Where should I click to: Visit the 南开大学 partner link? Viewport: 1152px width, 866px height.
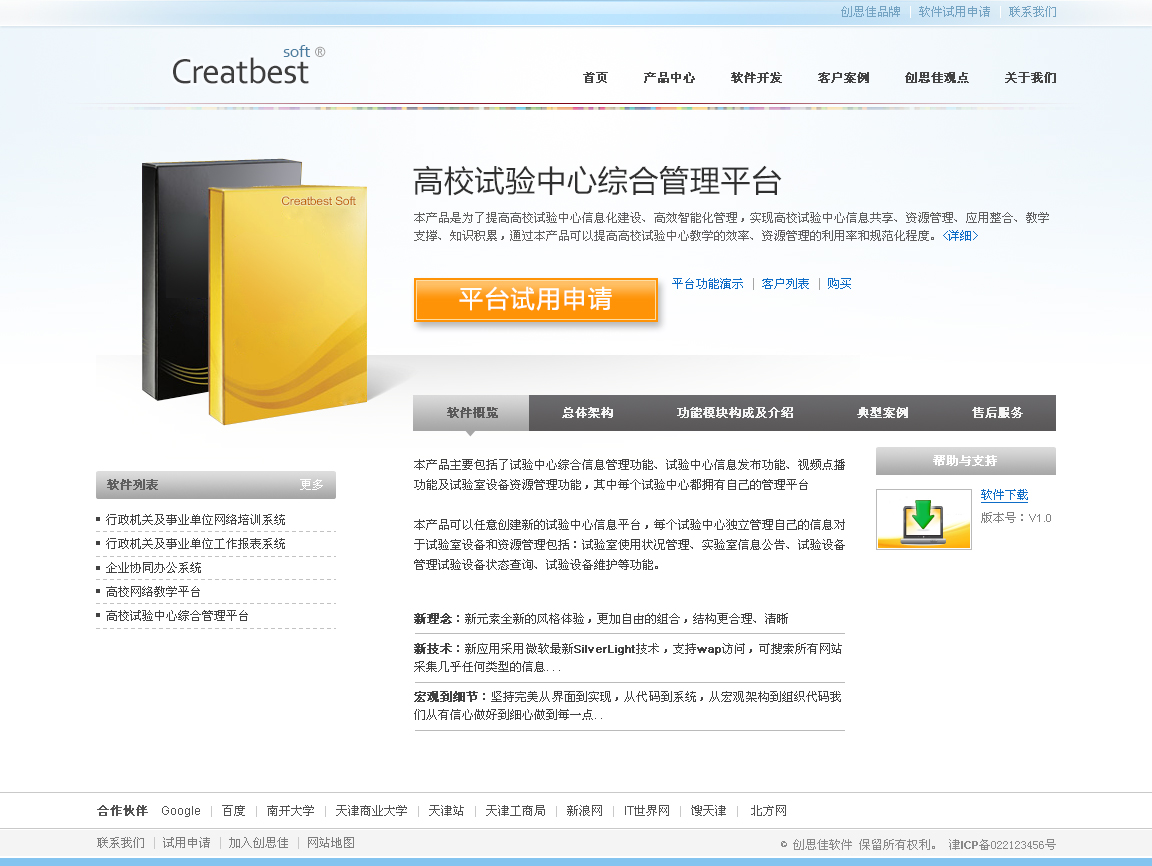(290, 811)
